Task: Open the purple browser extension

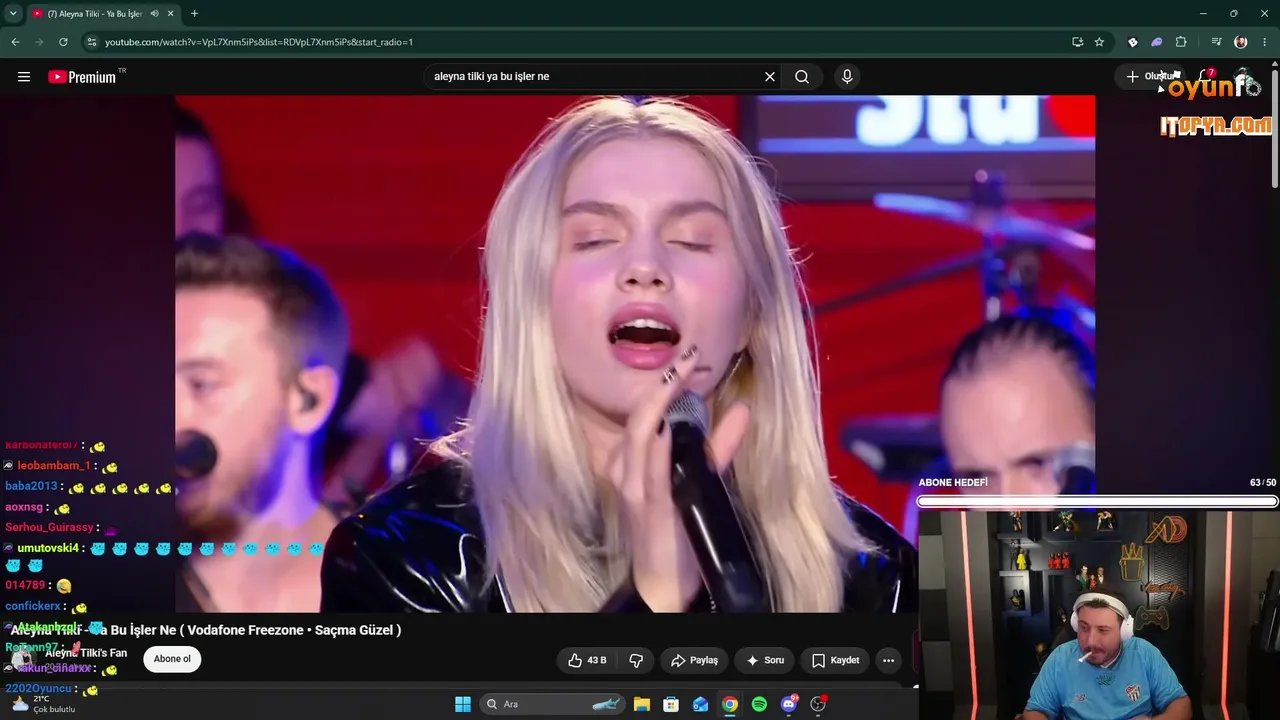Action: click(1157, 42)
